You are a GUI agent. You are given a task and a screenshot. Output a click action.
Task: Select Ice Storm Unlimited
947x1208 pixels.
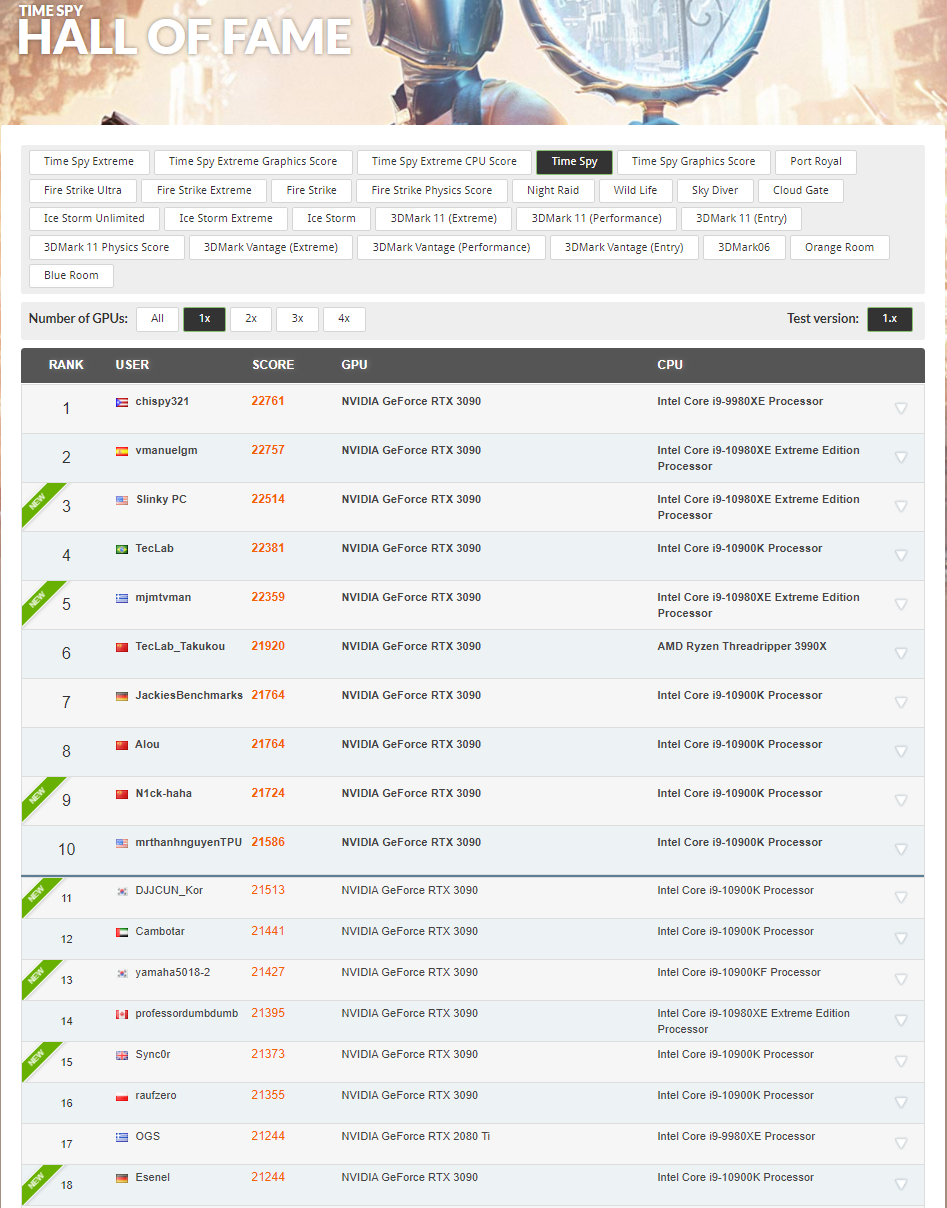94,218
